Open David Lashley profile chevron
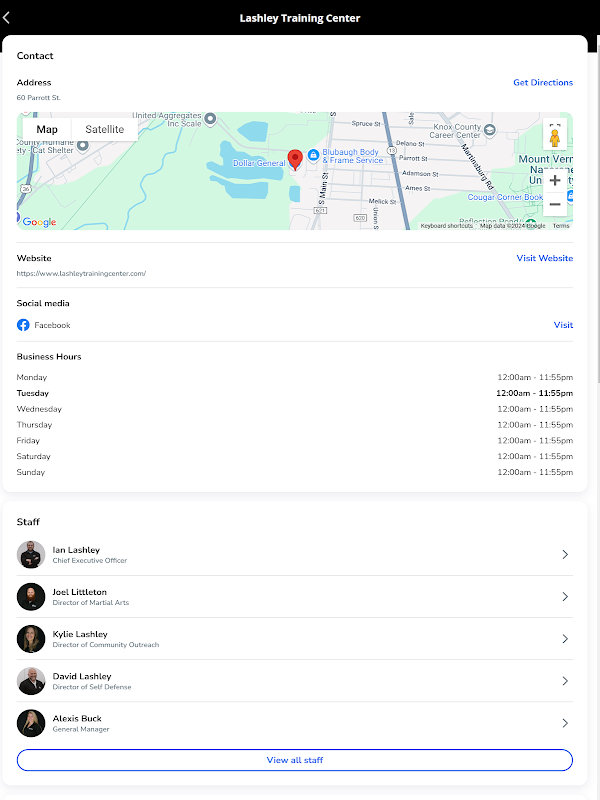The width and height of the screenshot is (600, 800). [x=565, y=681]
